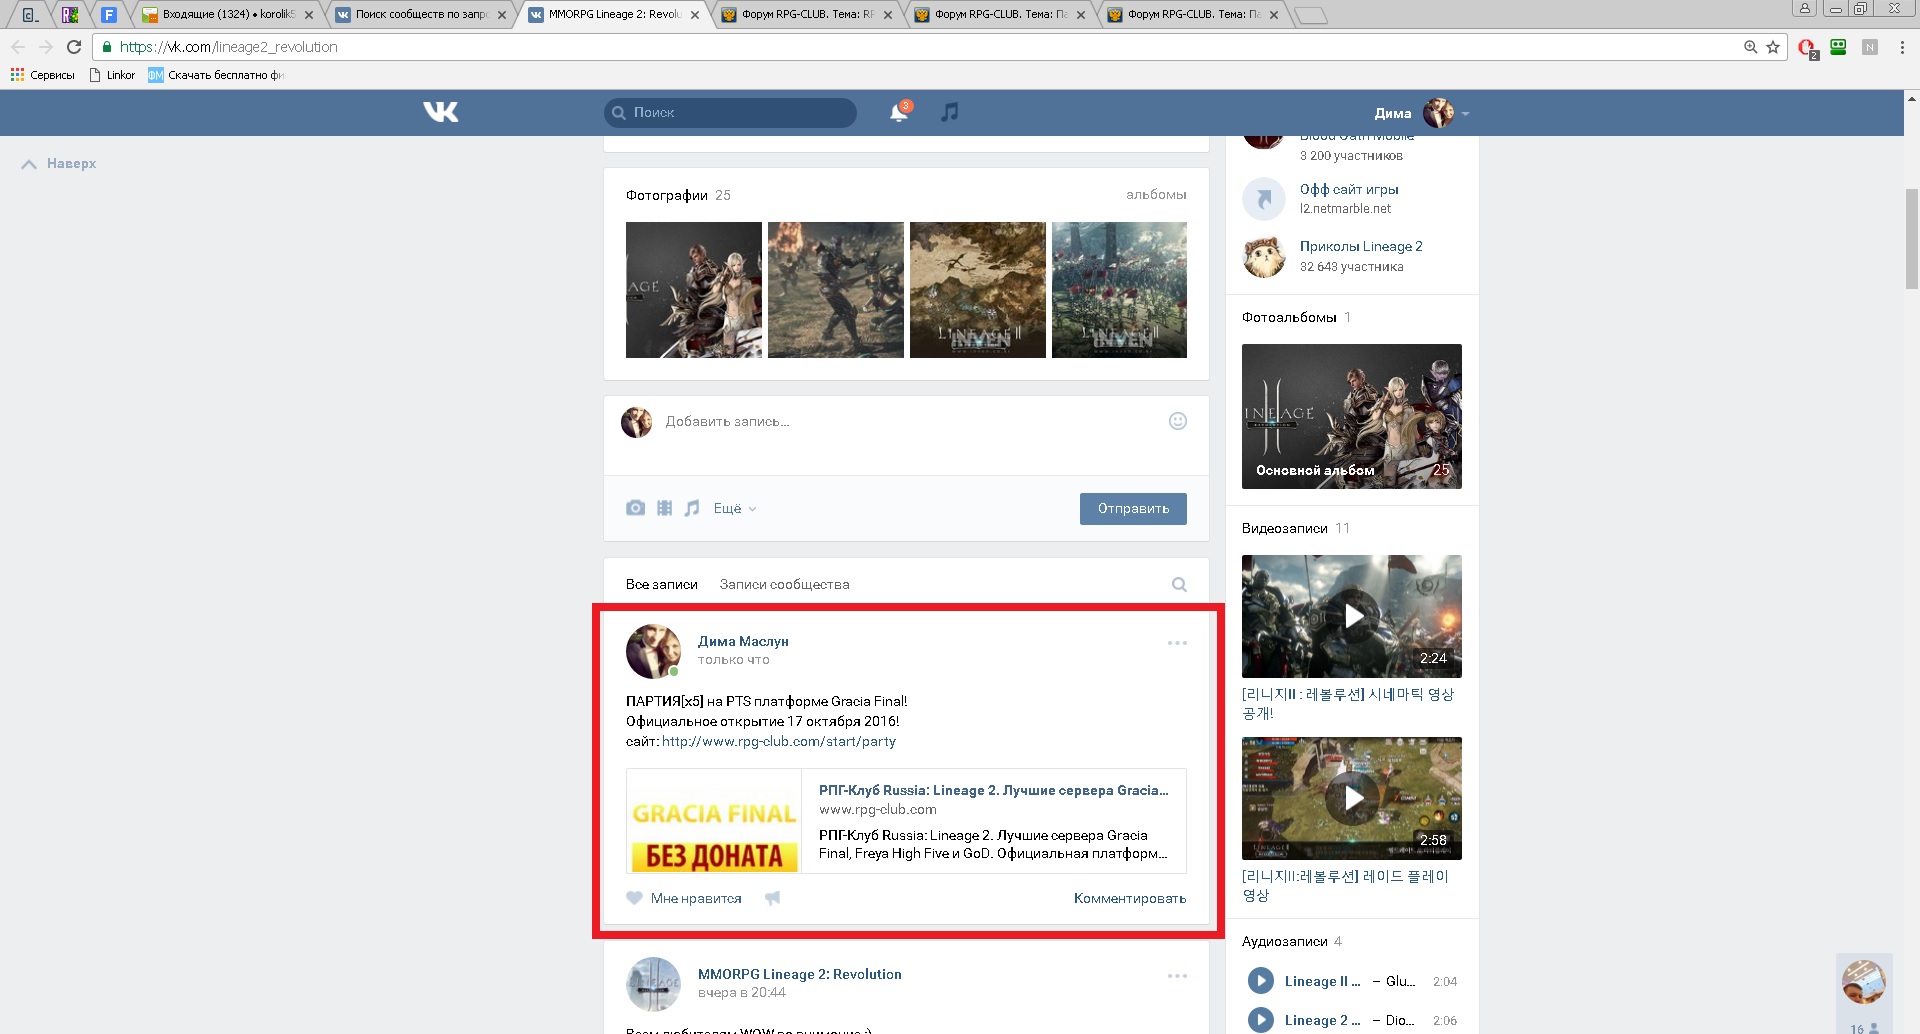This screenshot has height=1034, width=1920.
Task: Expand the profile menu arrow next to Дима
Action: [1465, 114]
